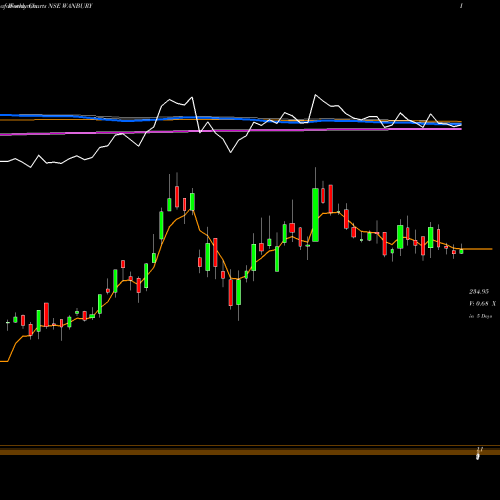This screenshot has width=500, height=500.
Task: Click the tallest green candle near the chart peak
Action: click(x=315, y=215)
